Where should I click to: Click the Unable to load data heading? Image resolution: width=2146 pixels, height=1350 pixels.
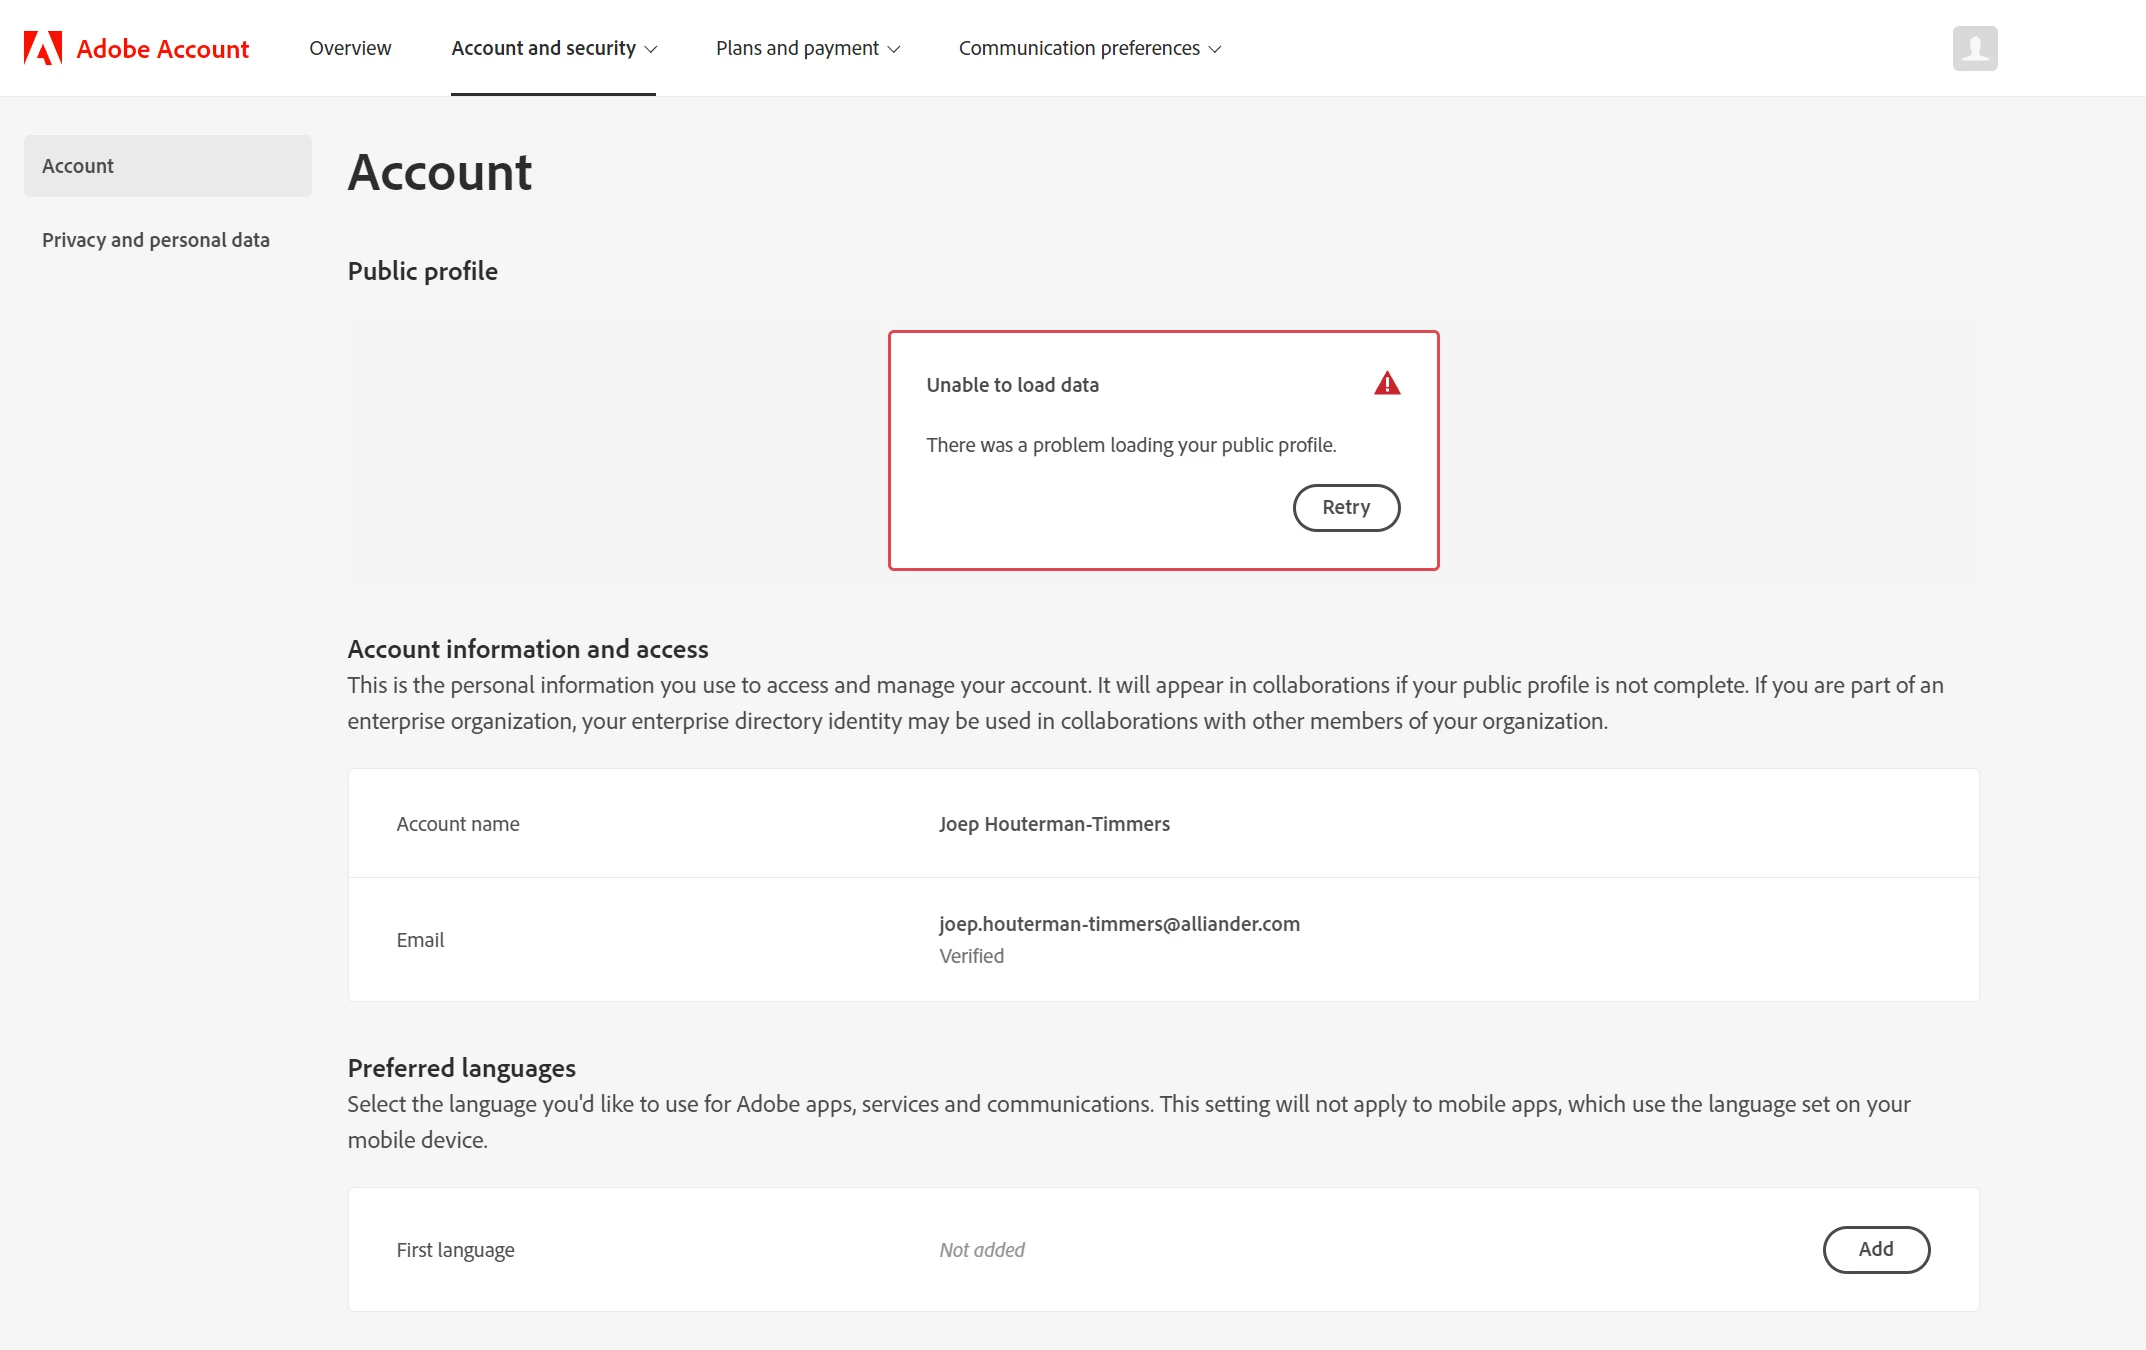1012,385
